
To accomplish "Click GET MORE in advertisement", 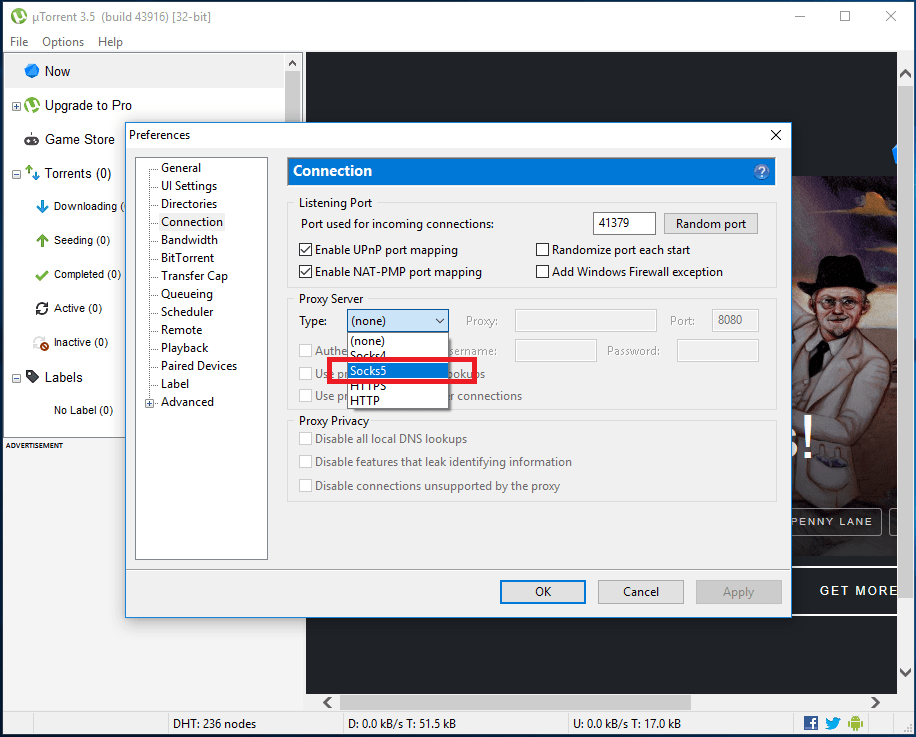I will pos(857,590).
